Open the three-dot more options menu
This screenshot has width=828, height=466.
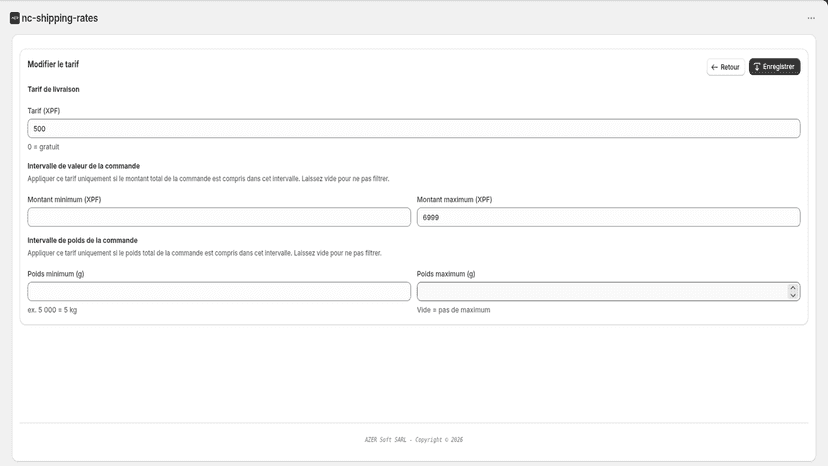coord(811,18)
